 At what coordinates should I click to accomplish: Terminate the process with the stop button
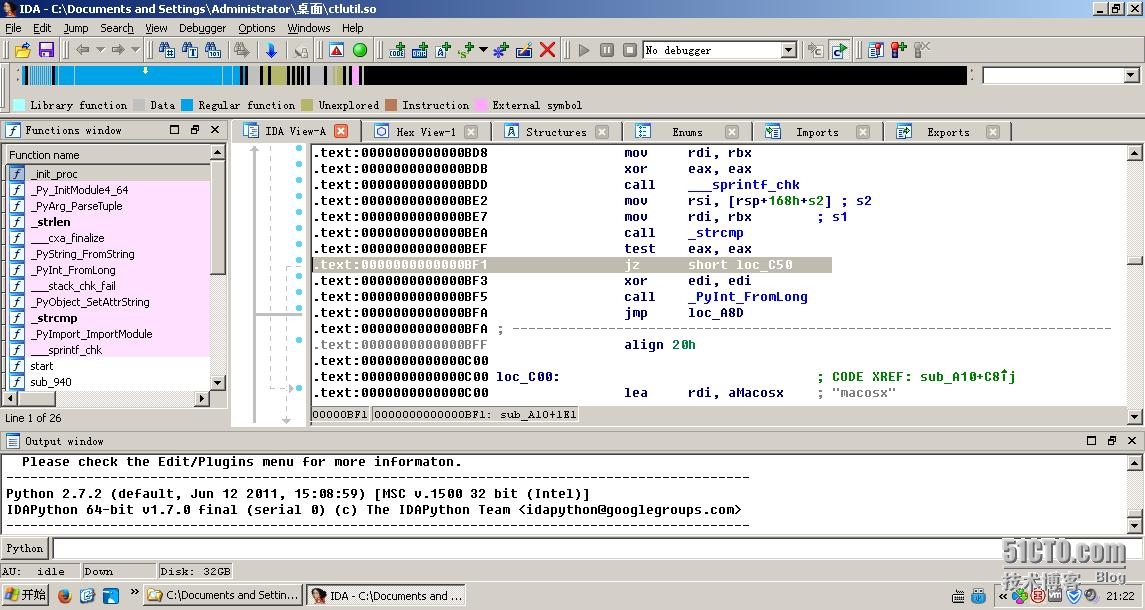coord(629,50)
